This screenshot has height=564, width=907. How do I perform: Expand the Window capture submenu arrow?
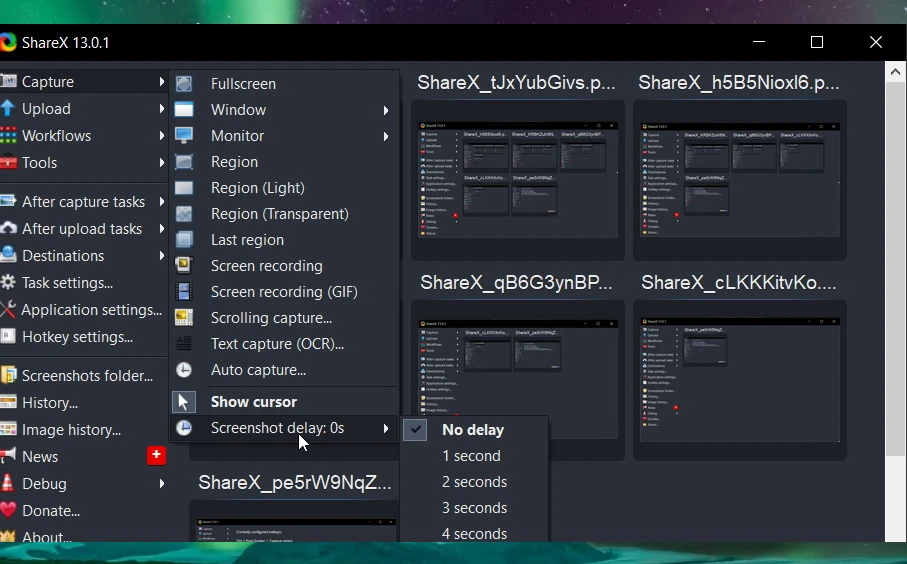(386, 110)
